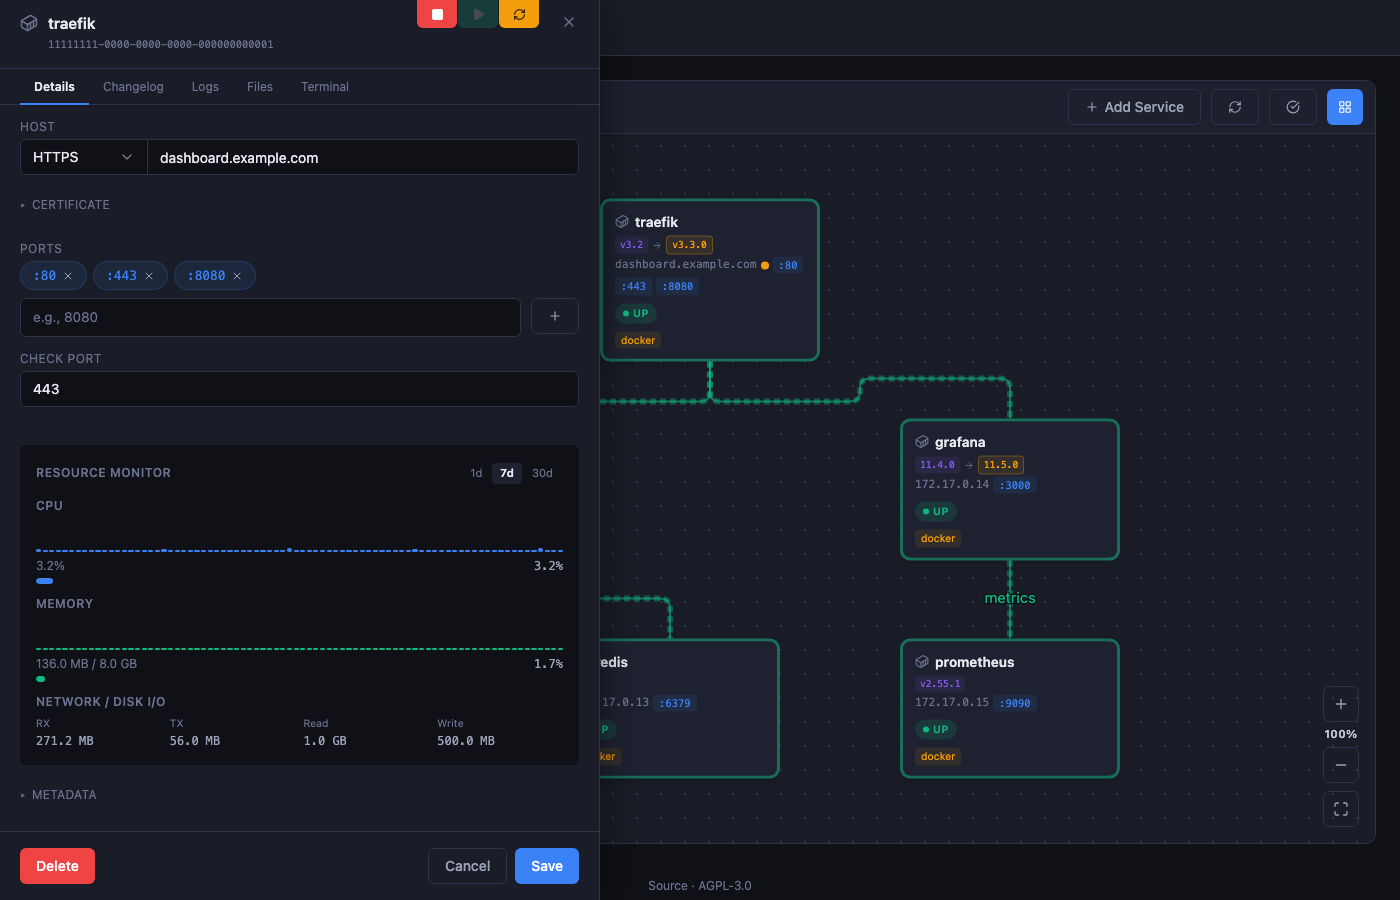The height and width of the screenshot is (900, 1400).
Task: Click the :9090 port badge on prometheus node
Action: click(x=1016, y=703)
